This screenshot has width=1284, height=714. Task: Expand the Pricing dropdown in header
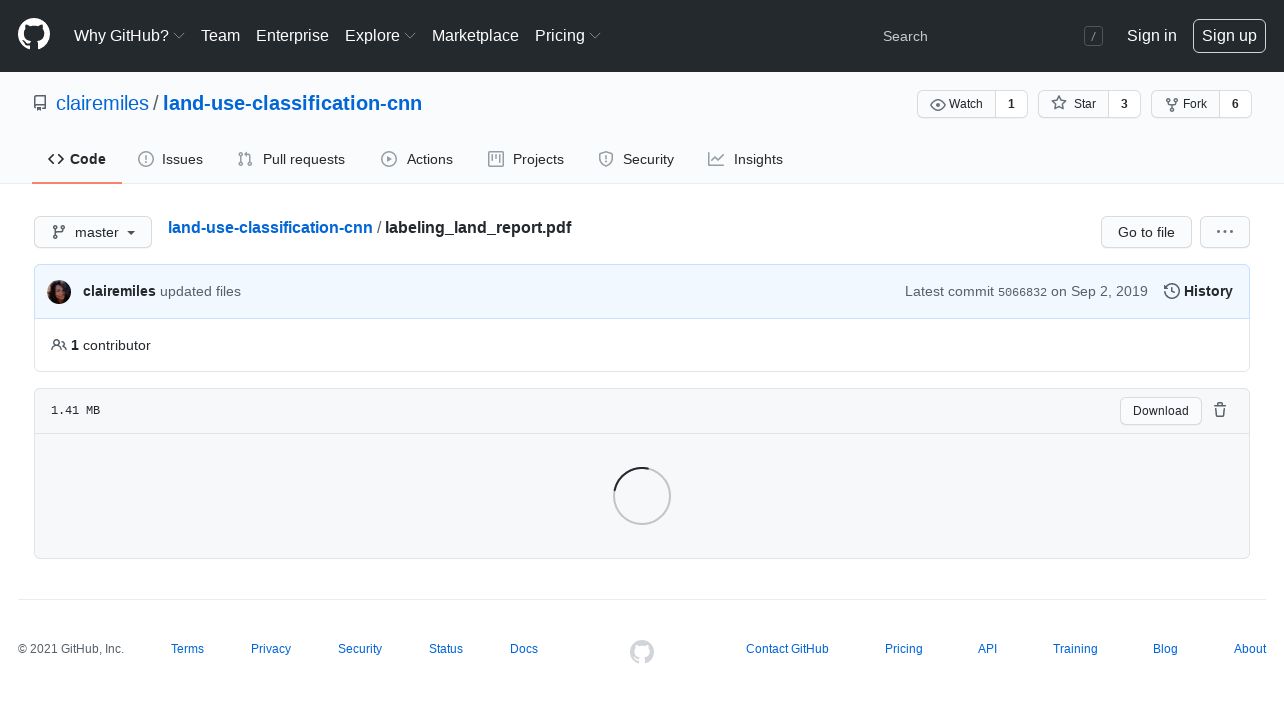(568, 36)
